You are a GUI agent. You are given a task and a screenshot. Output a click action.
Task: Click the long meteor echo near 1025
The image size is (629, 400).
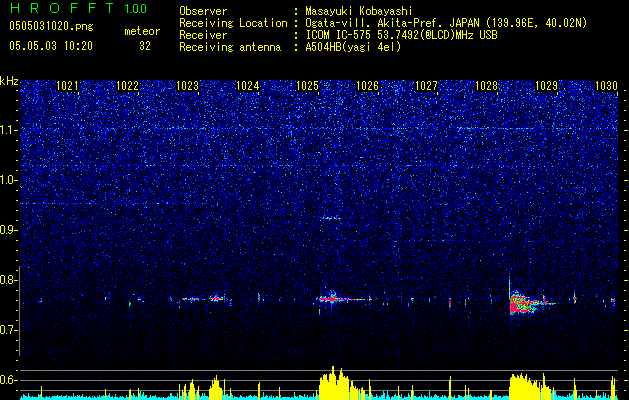tap(343, 299)
